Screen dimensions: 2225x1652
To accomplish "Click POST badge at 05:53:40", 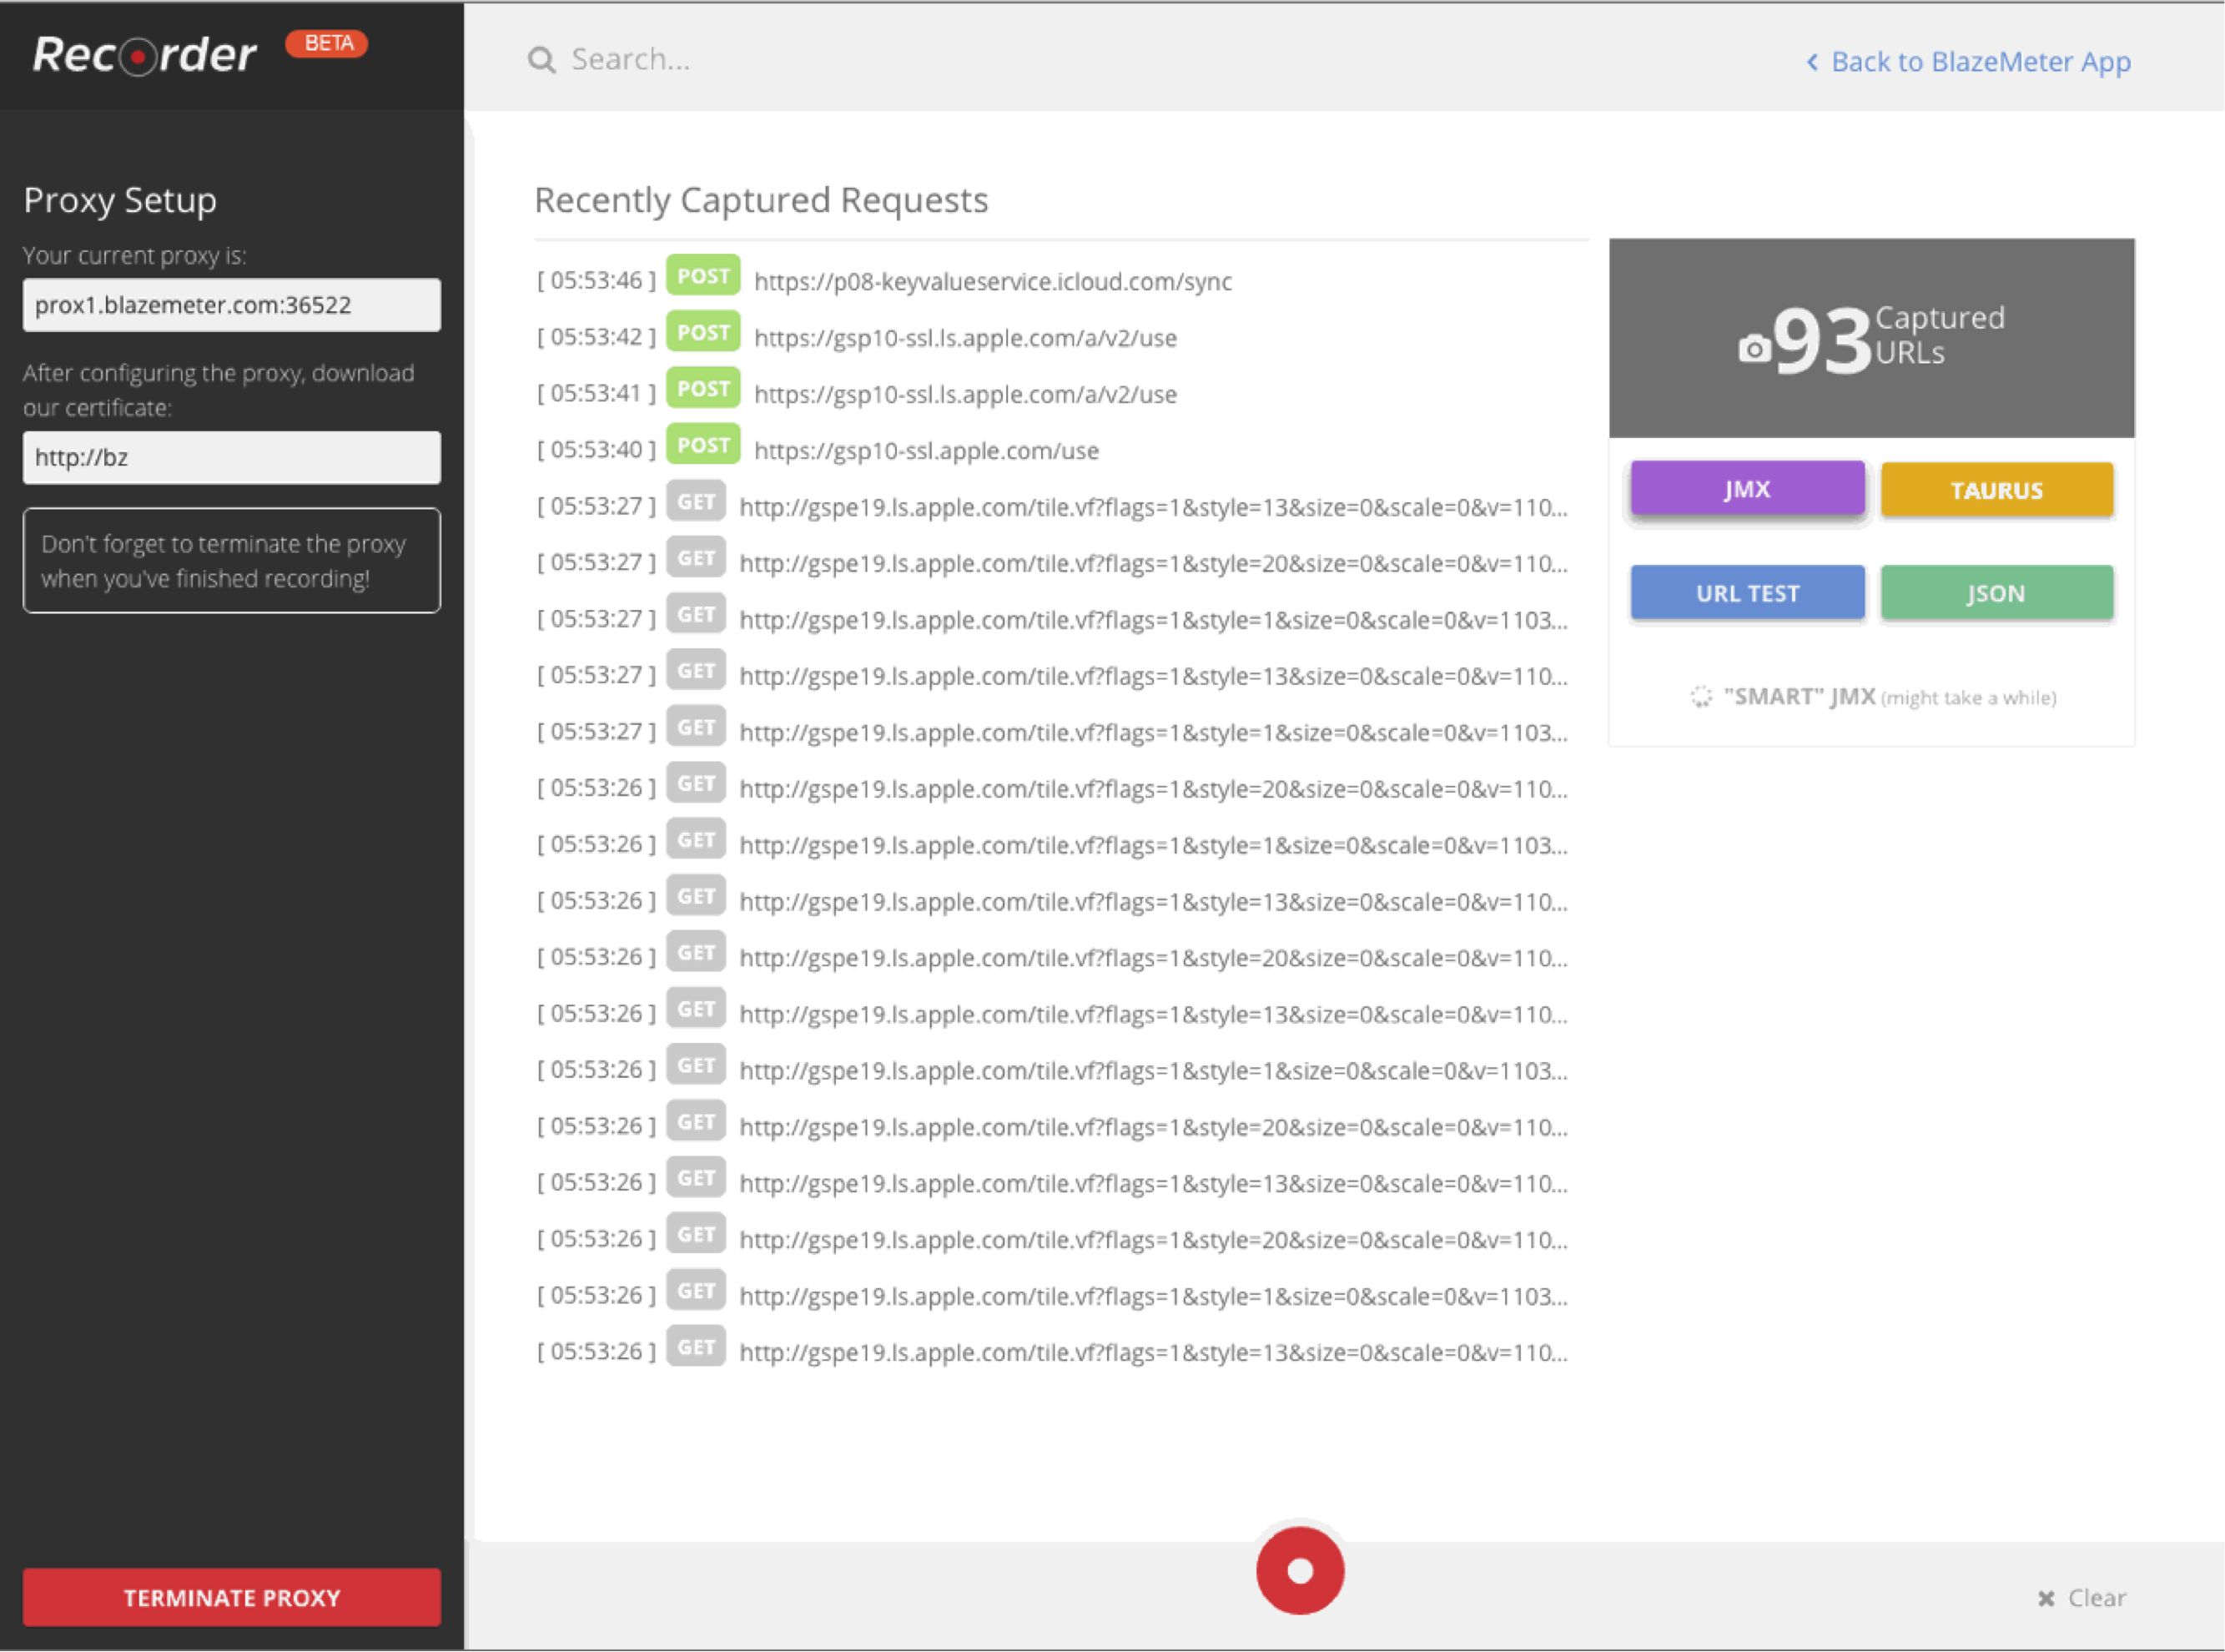I will tap(703, 445).
